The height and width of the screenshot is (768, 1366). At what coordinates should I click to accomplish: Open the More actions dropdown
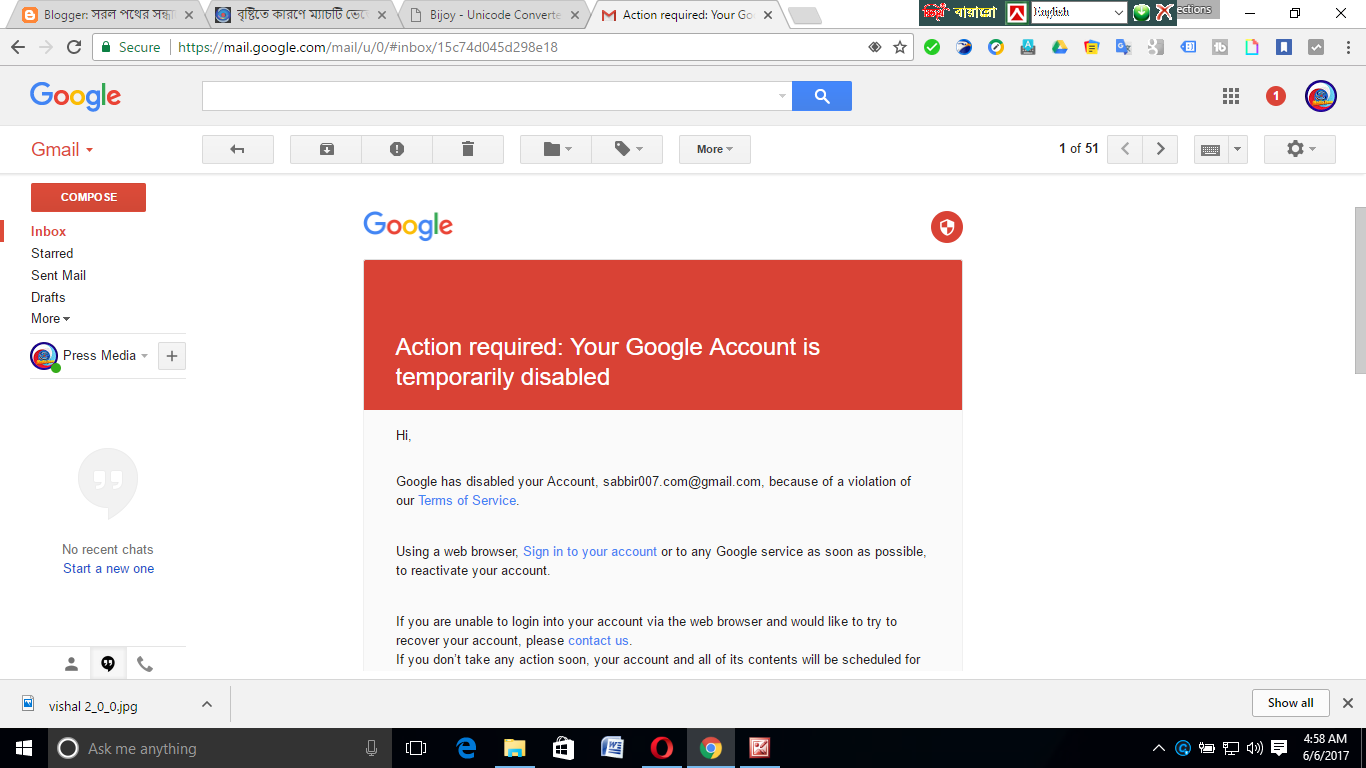[x=715, y=149]
